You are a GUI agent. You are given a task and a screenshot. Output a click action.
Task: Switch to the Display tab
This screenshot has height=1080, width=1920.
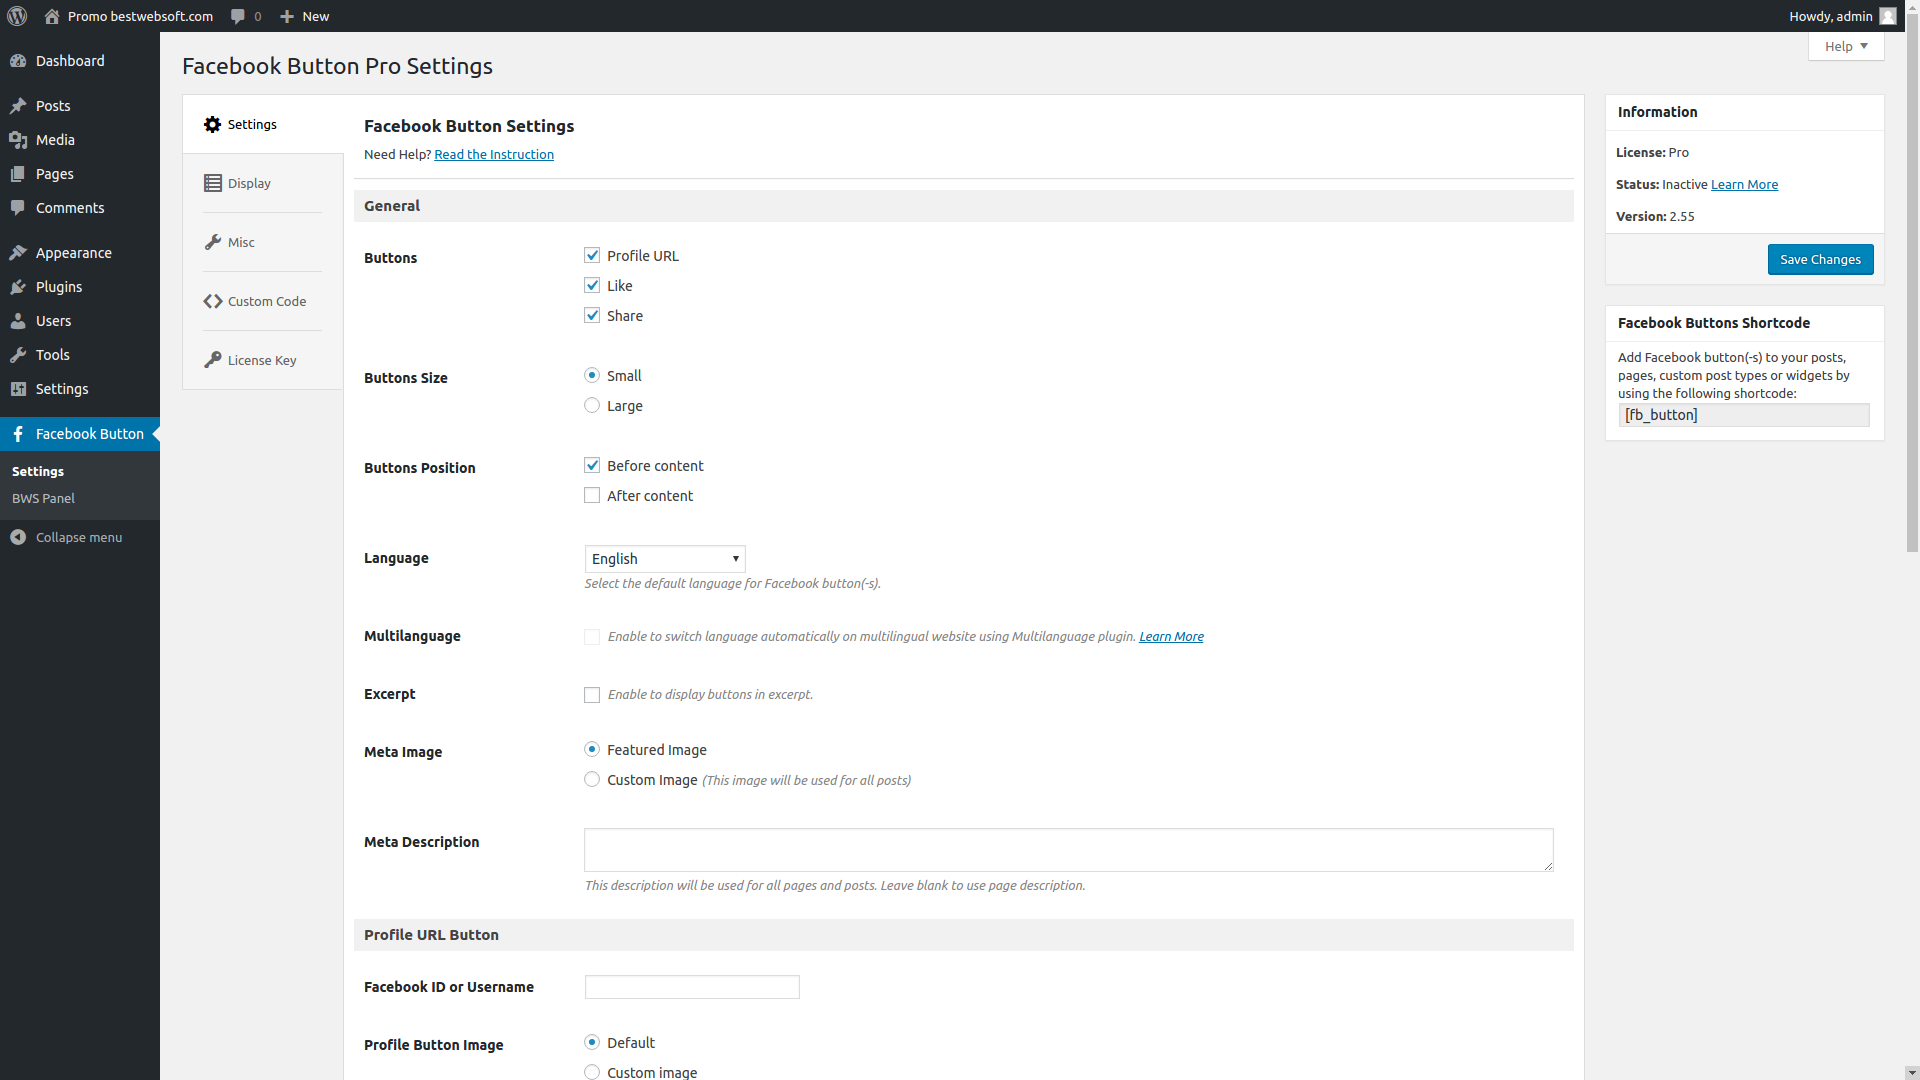click(263, 184)
